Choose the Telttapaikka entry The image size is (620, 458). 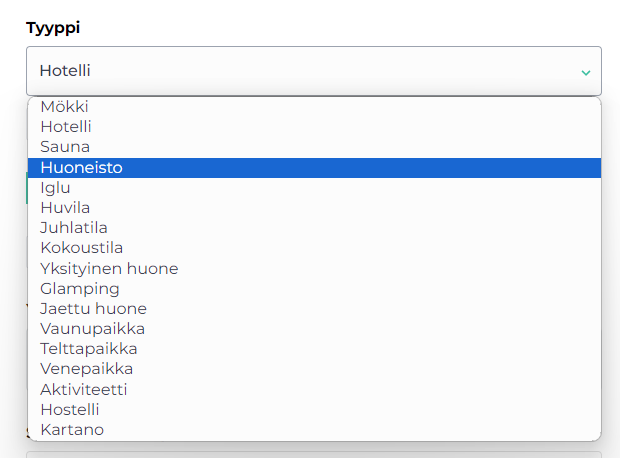coord(89,349)
